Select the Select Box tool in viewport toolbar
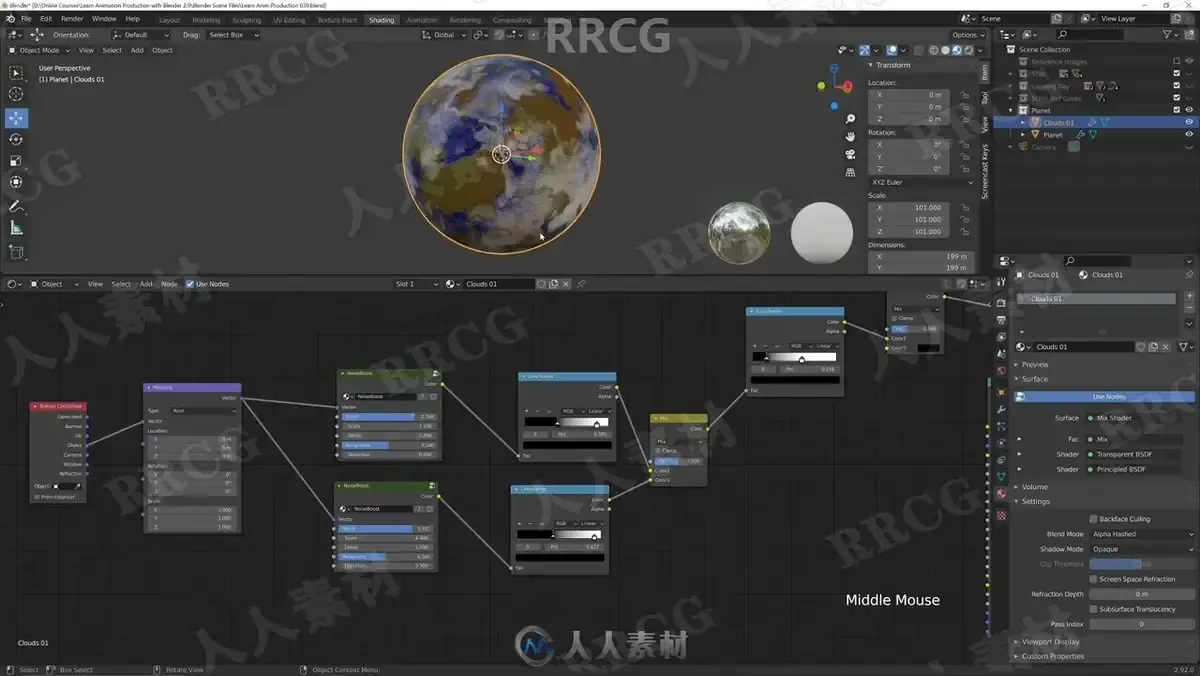 point(16,73)
